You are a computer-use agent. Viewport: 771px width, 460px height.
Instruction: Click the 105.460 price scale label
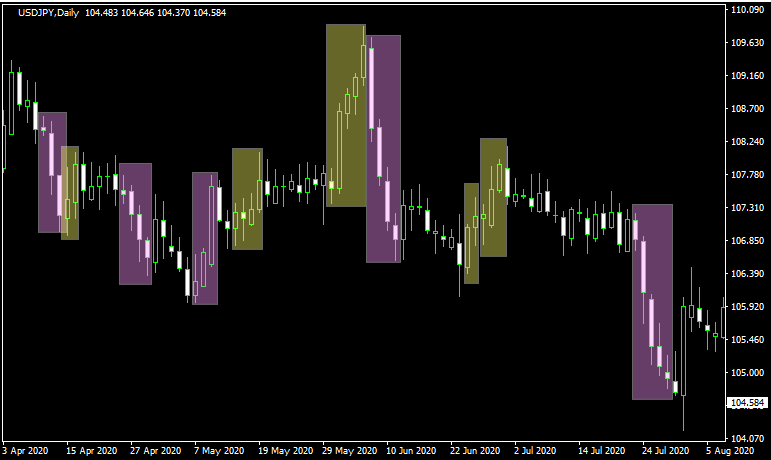(747, 340)
